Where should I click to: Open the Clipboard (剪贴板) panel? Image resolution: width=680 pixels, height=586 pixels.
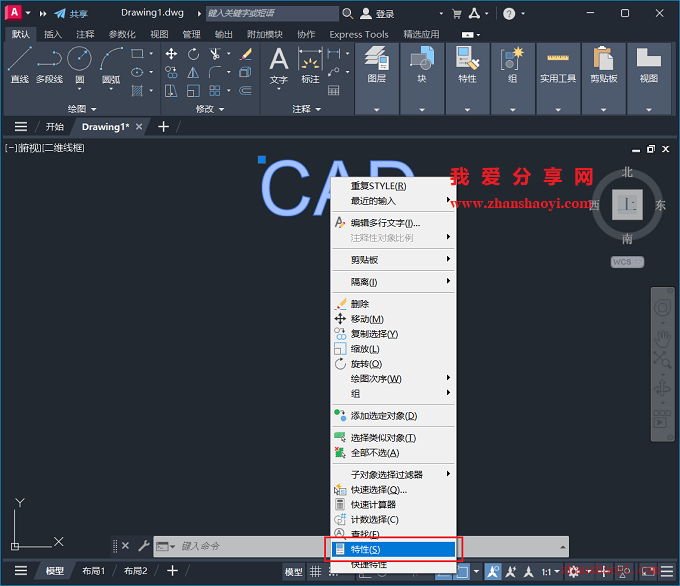603,78
